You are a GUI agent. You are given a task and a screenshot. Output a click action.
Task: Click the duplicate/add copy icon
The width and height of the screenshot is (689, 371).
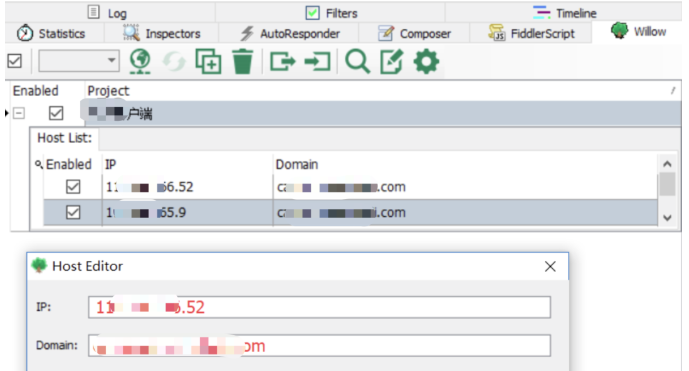pos(208,61)
